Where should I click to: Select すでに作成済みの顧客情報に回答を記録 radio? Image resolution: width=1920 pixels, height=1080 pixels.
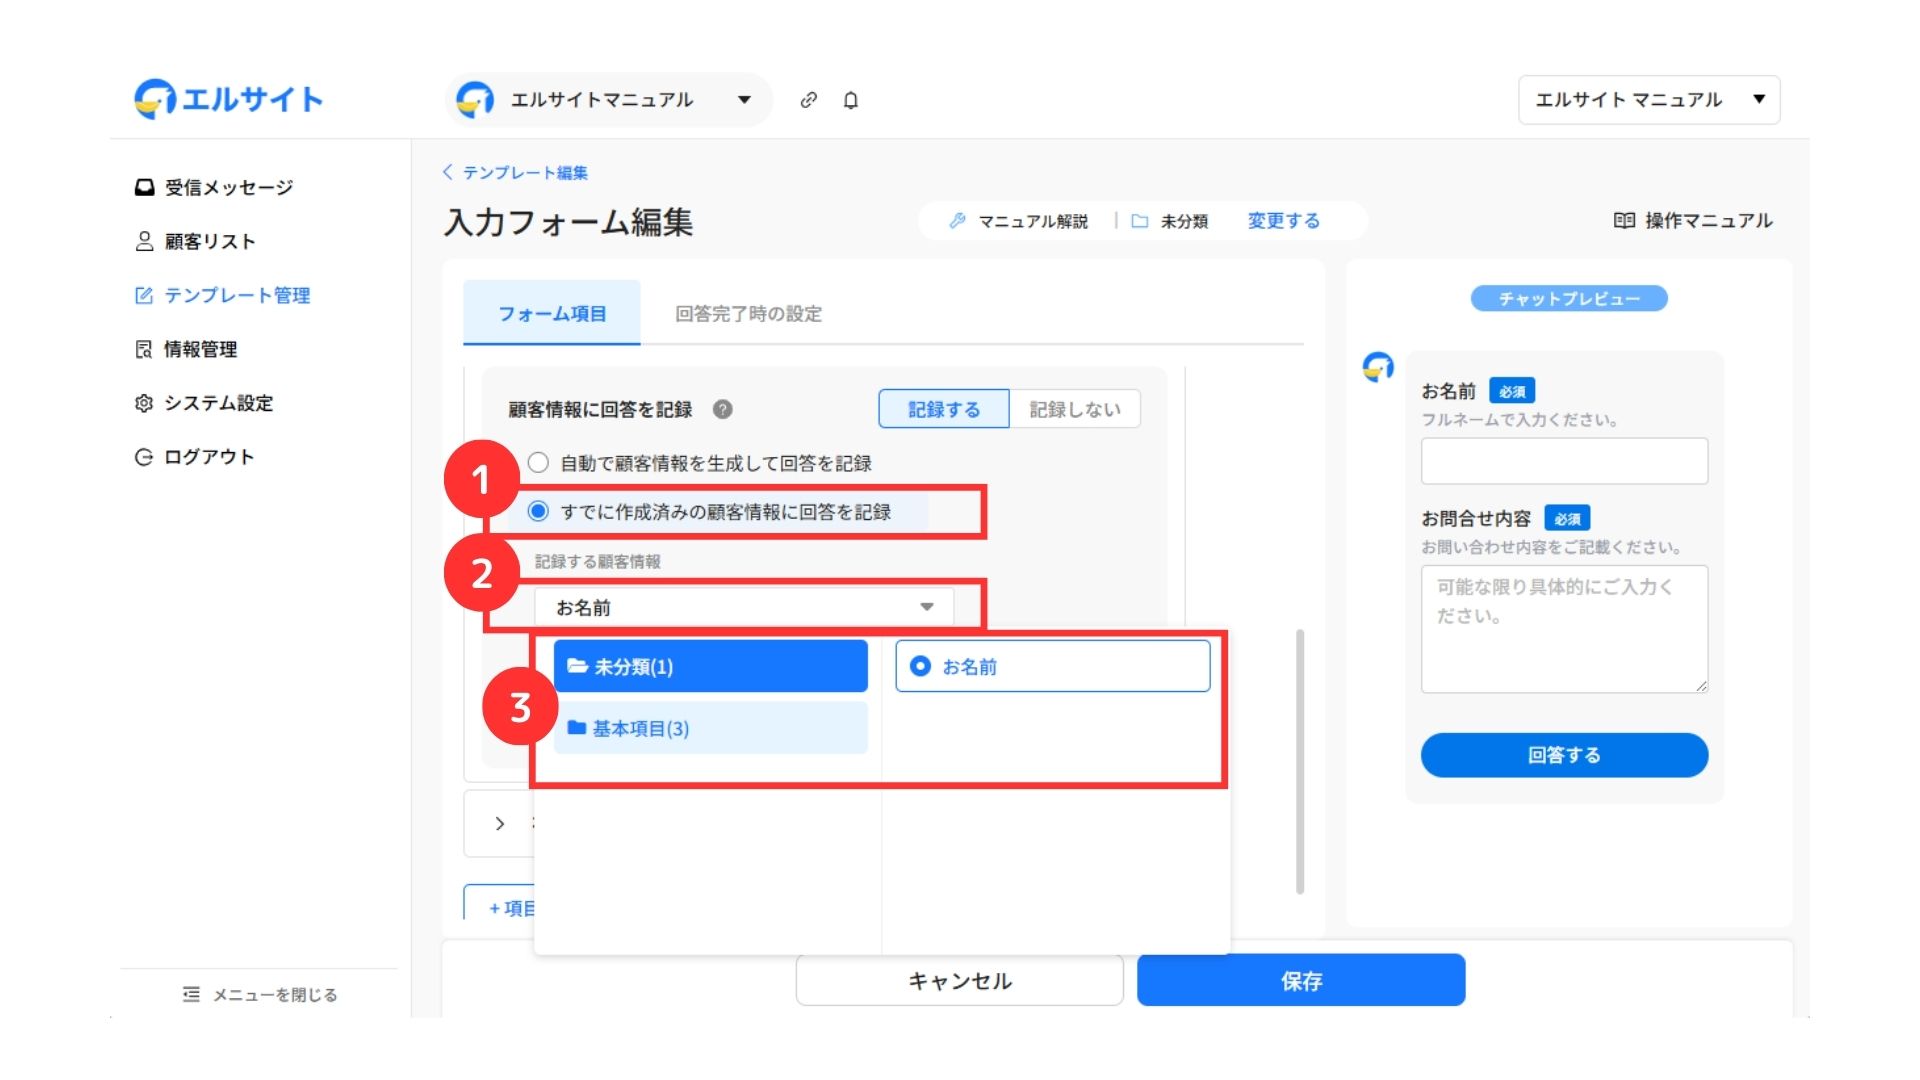[538, 511]
